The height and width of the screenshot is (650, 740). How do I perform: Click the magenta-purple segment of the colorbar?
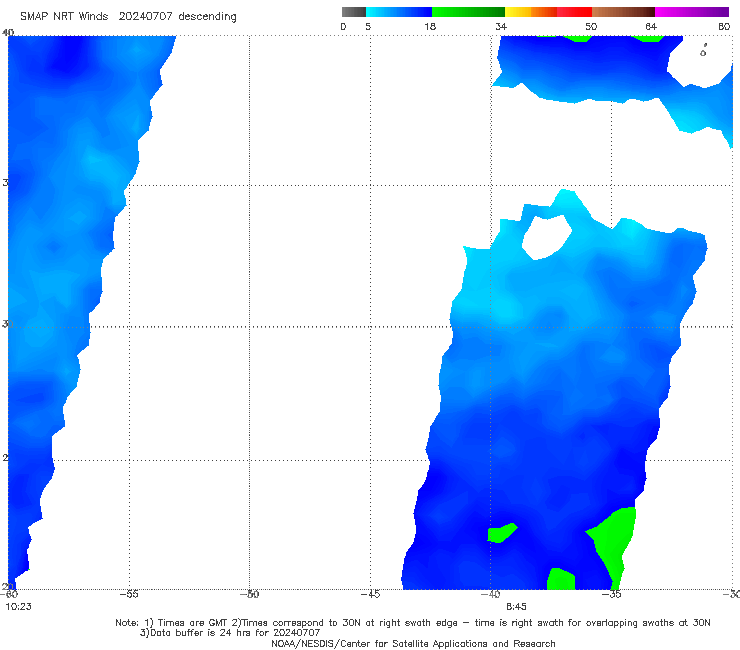pos(691,12)
